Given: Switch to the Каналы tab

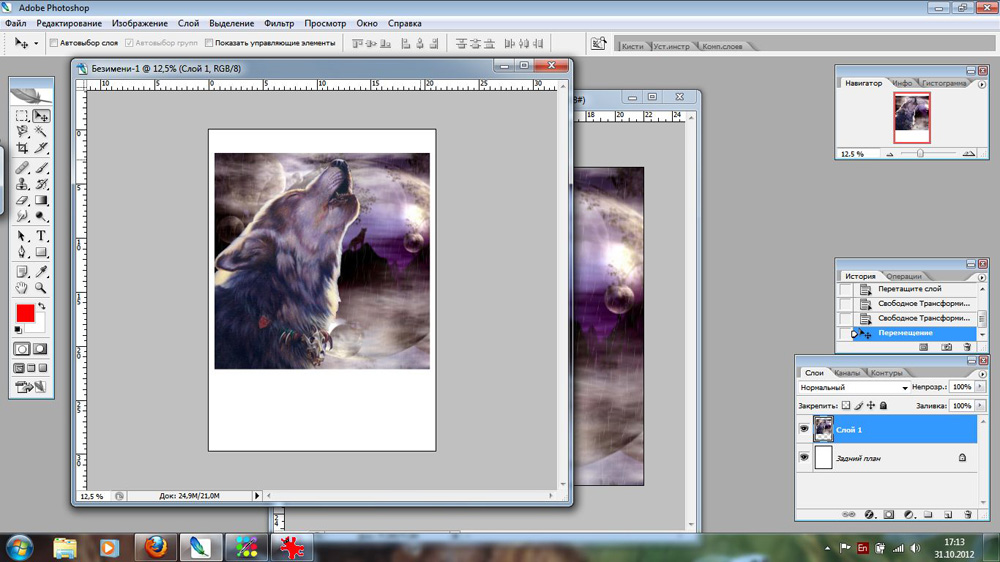Looking at the screenshot, I should click(847, 373).
